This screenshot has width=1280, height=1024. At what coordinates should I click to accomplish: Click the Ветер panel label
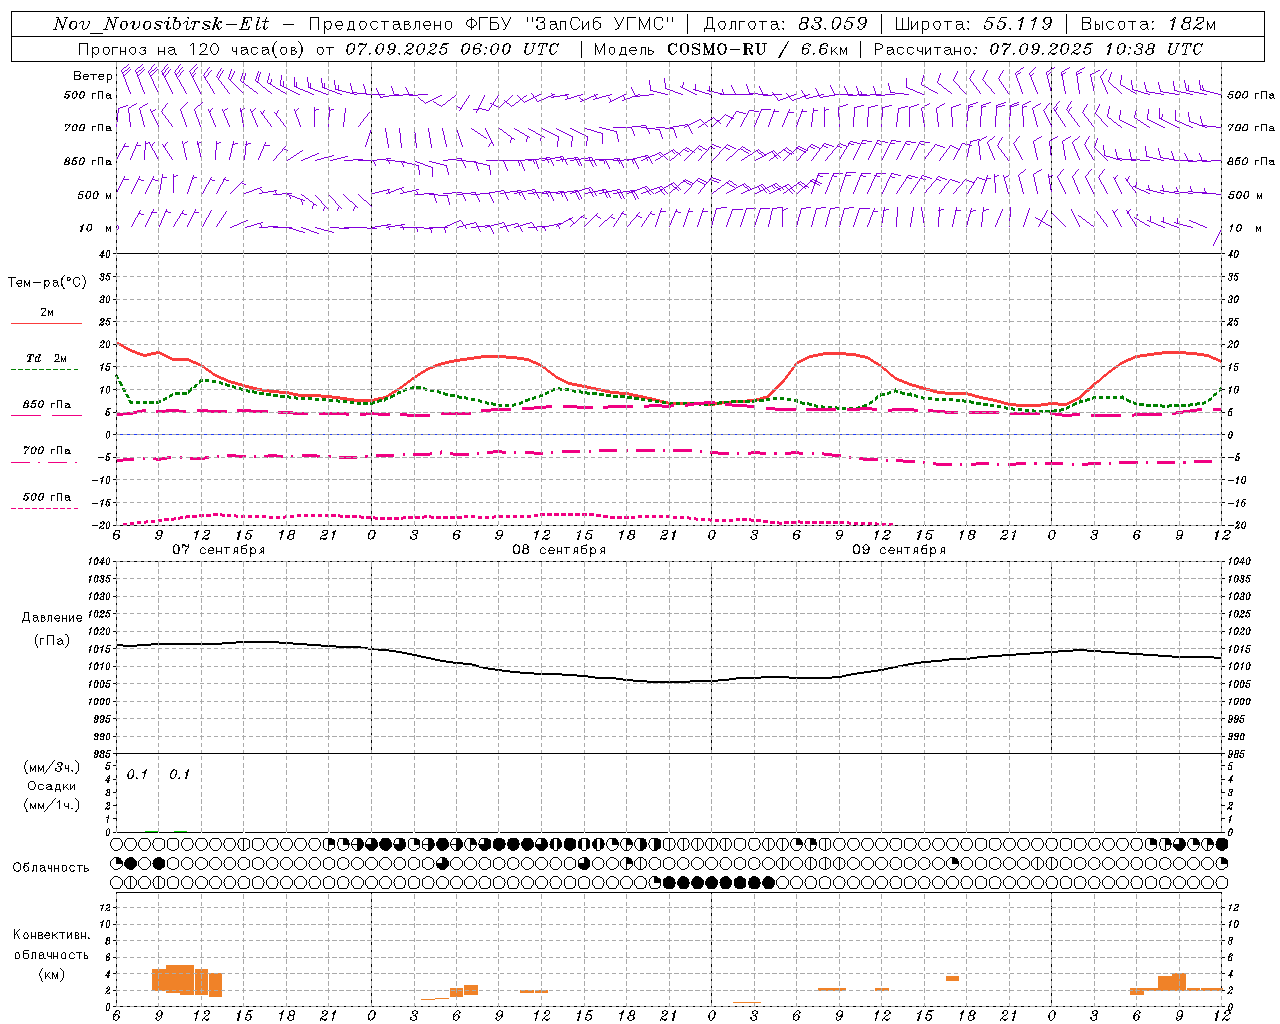pyautogui.click(x=92, y=76)
